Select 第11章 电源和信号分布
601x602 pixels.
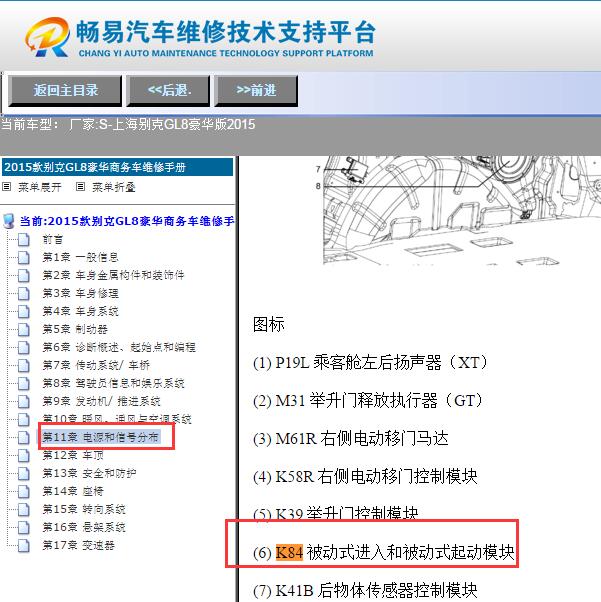coord(100,437)
